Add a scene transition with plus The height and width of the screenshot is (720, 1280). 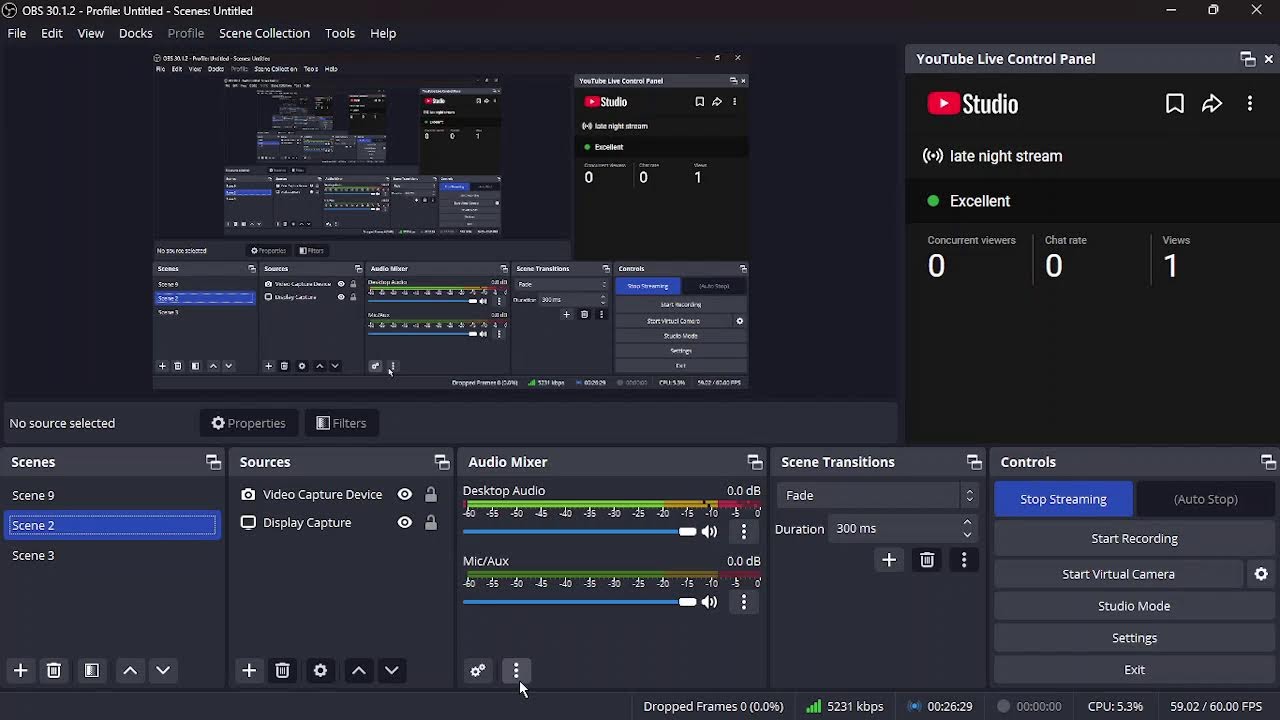(x=889, y=560)
